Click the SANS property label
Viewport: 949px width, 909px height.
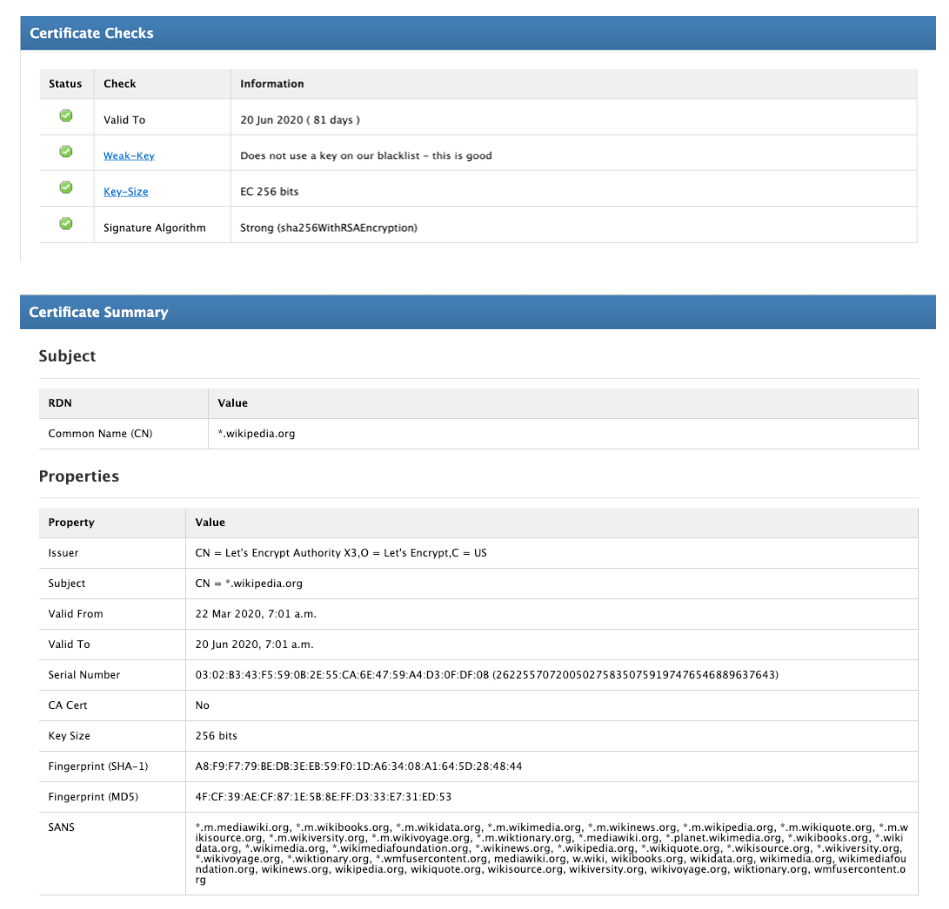pyautogui.click(x=61, y=827)
